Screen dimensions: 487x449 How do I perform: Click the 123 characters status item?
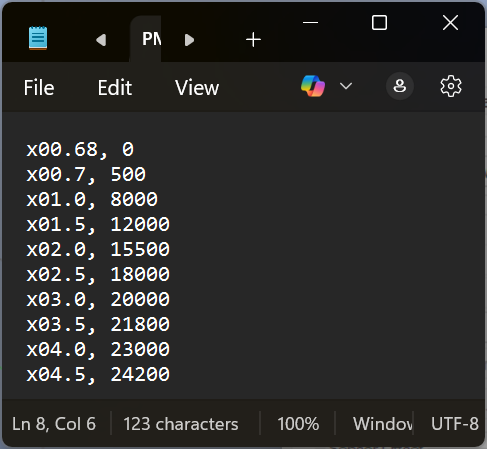(x=181, y=424)
